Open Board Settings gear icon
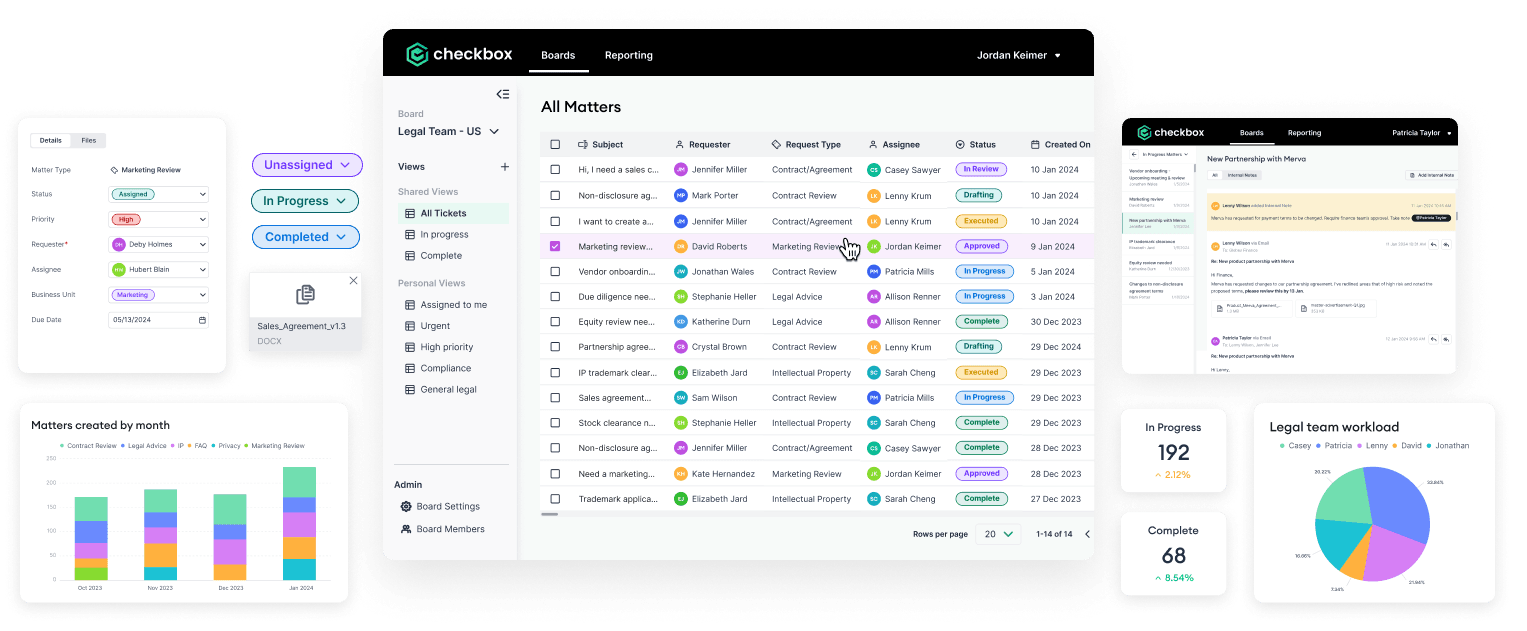1527x631 pixels. (x=406, y=507)
